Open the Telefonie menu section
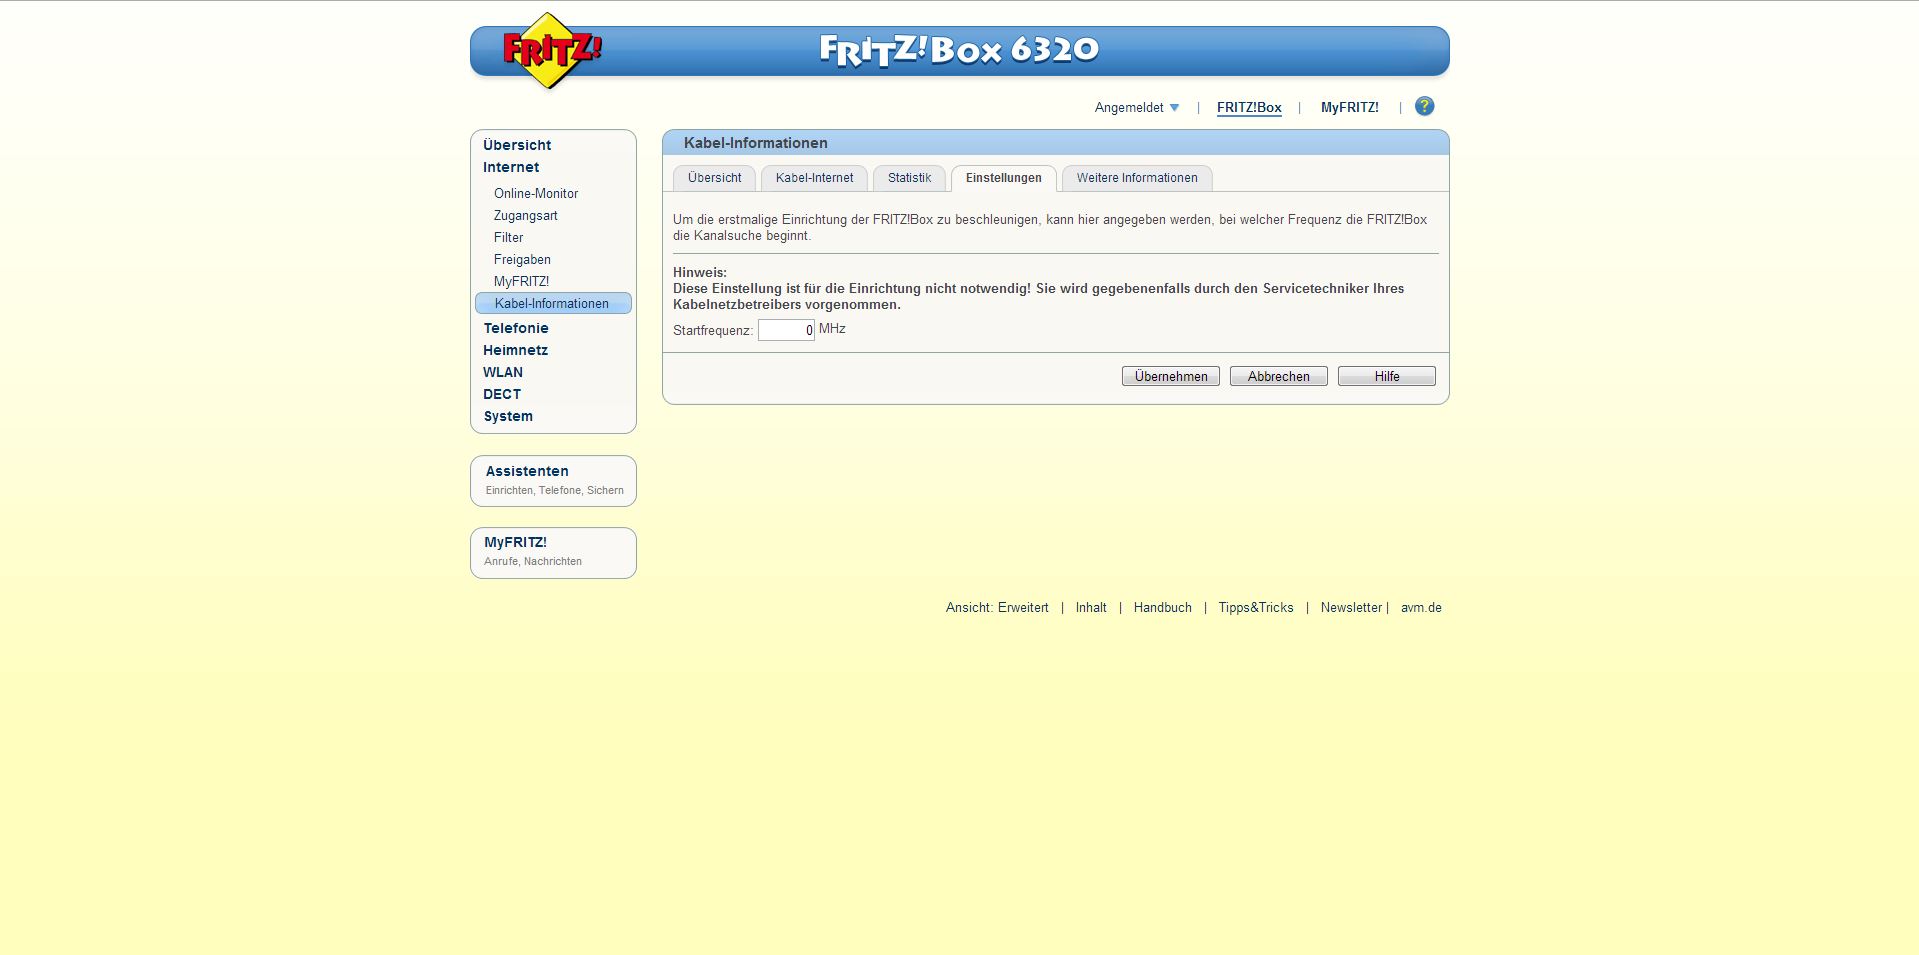1919x955 pixels. point(516,328)
